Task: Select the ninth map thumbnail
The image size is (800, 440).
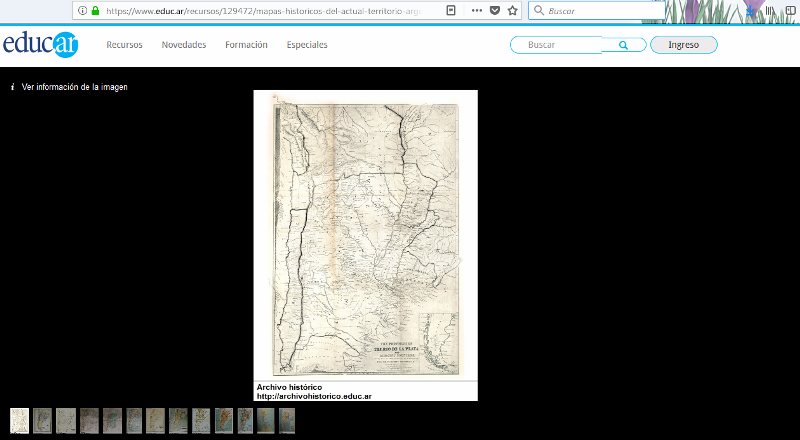Action: pos(201,421)
